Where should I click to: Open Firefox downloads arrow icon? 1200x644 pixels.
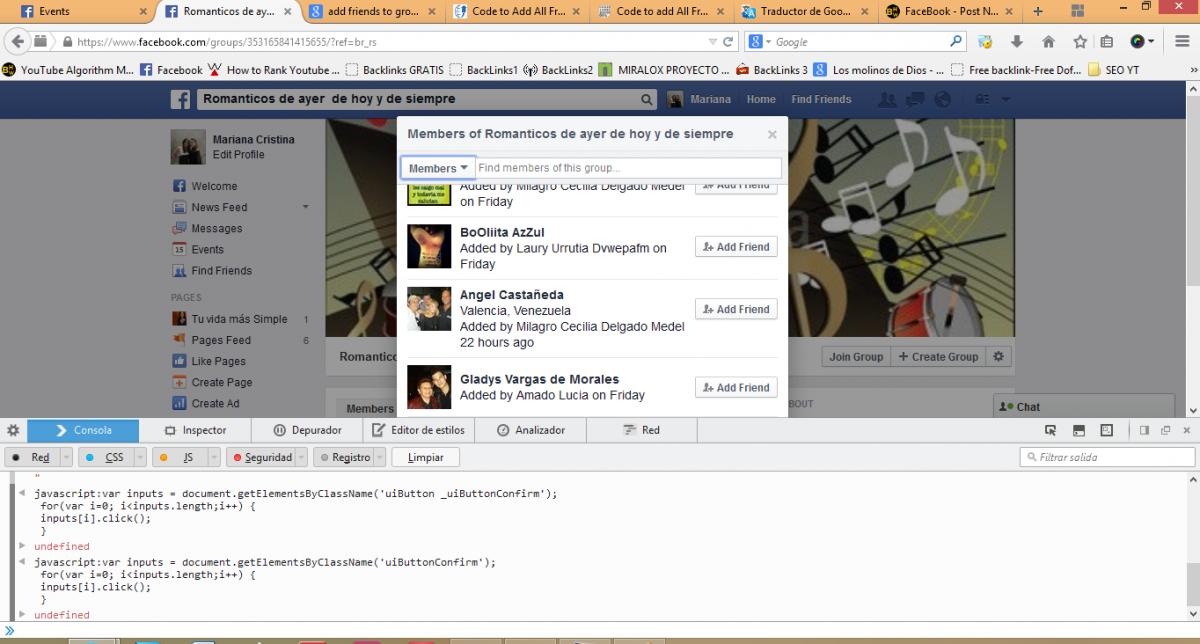1016,42
